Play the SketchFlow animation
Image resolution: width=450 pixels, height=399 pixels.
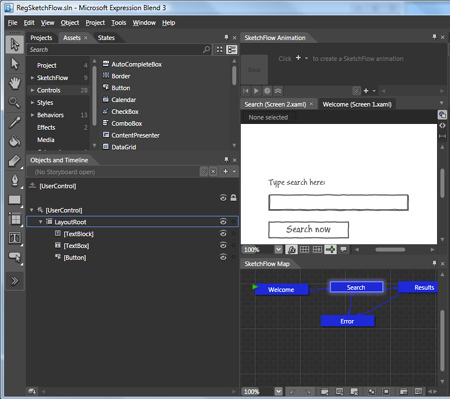click(x=256, y=91)
